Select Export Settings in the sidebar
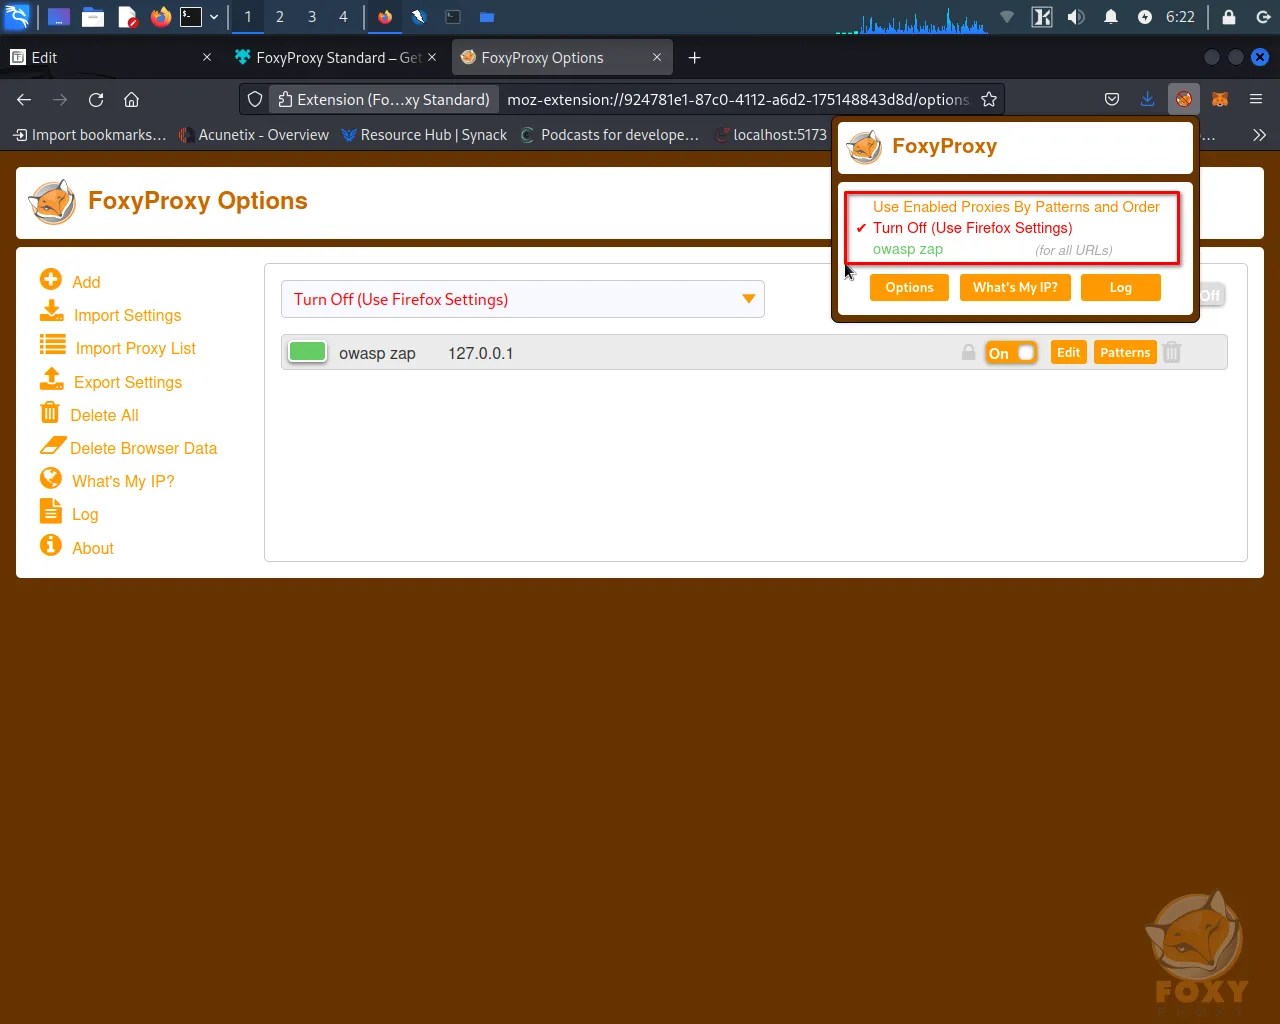 [51, 381]
